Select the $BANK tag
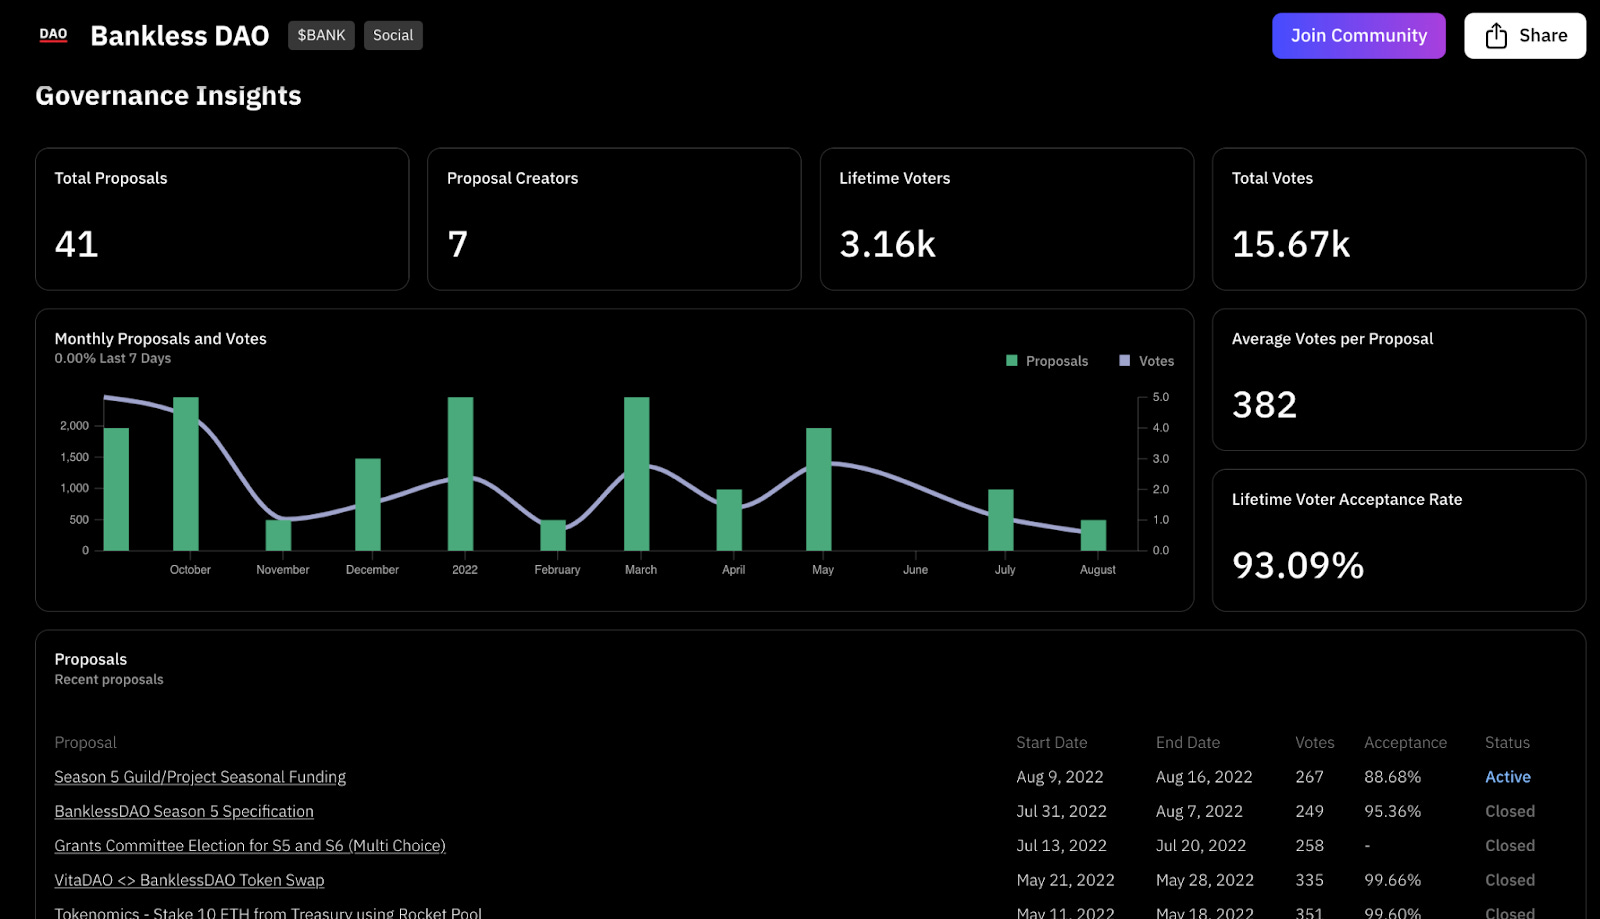The image size is (1600, 919). pyautogui.click(x=321, y=35)
